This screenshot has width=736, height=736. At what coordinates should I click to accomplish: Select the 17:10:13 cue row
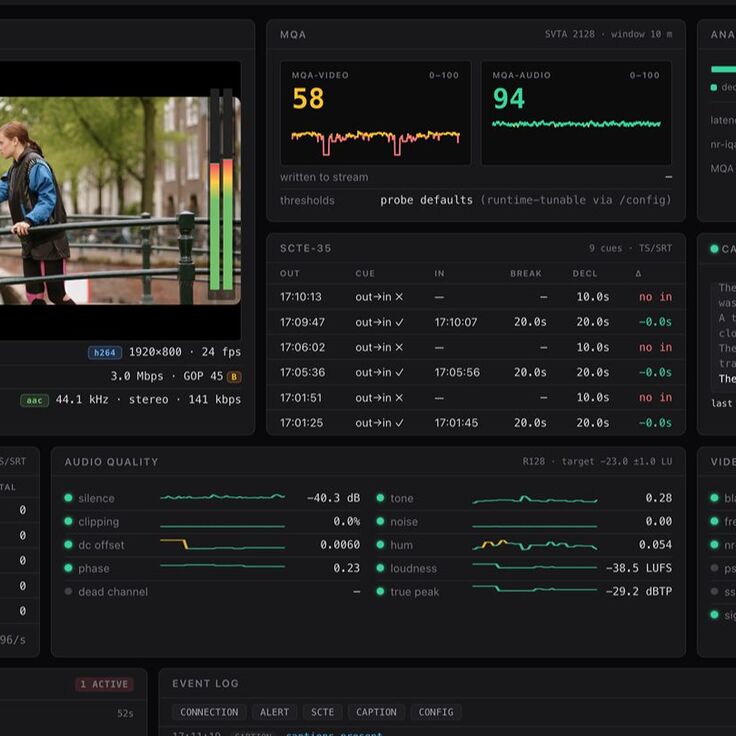[476, 297]
